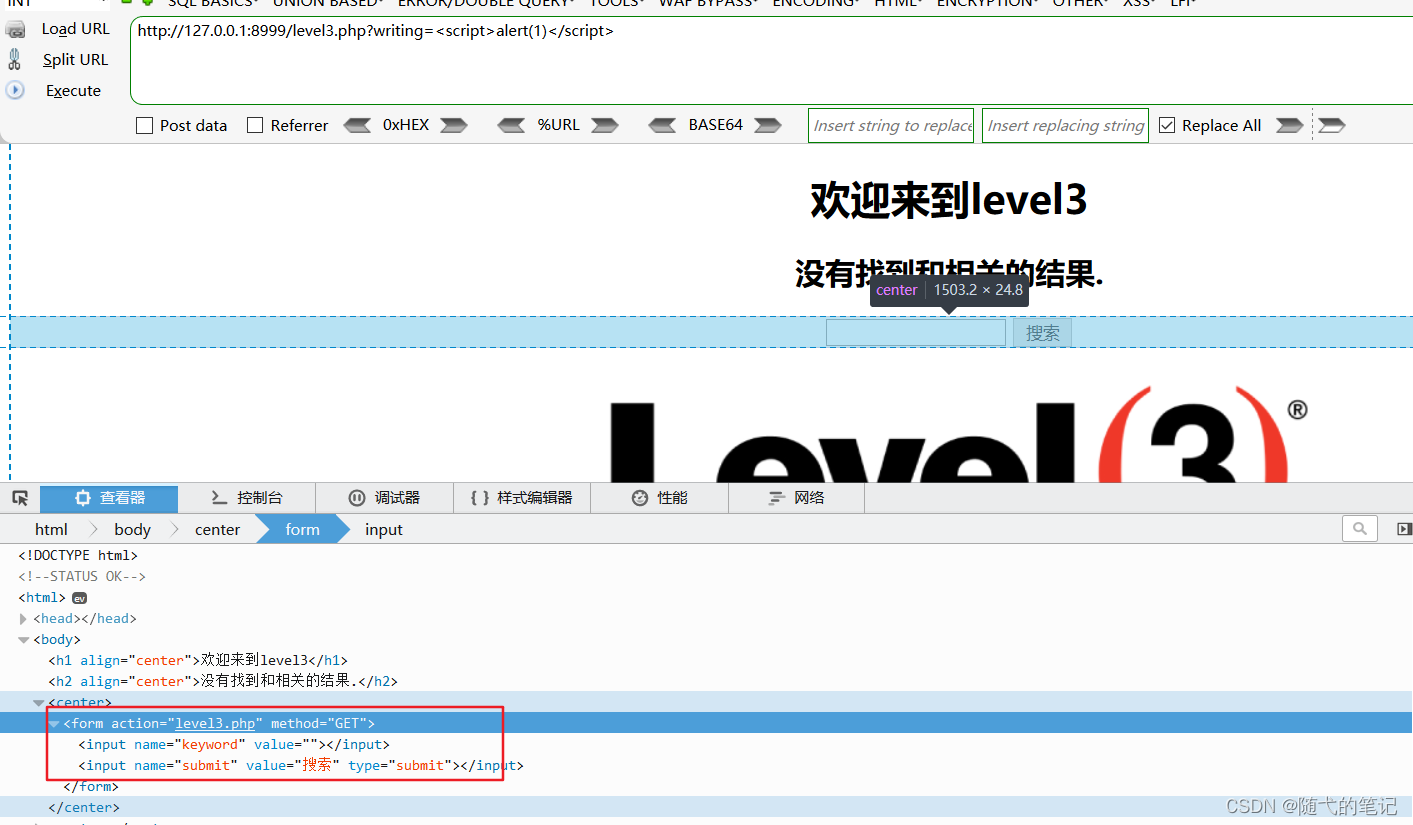Collapse the form node triangle
This screenshot has height=825, width=1413.
(54, 723)
